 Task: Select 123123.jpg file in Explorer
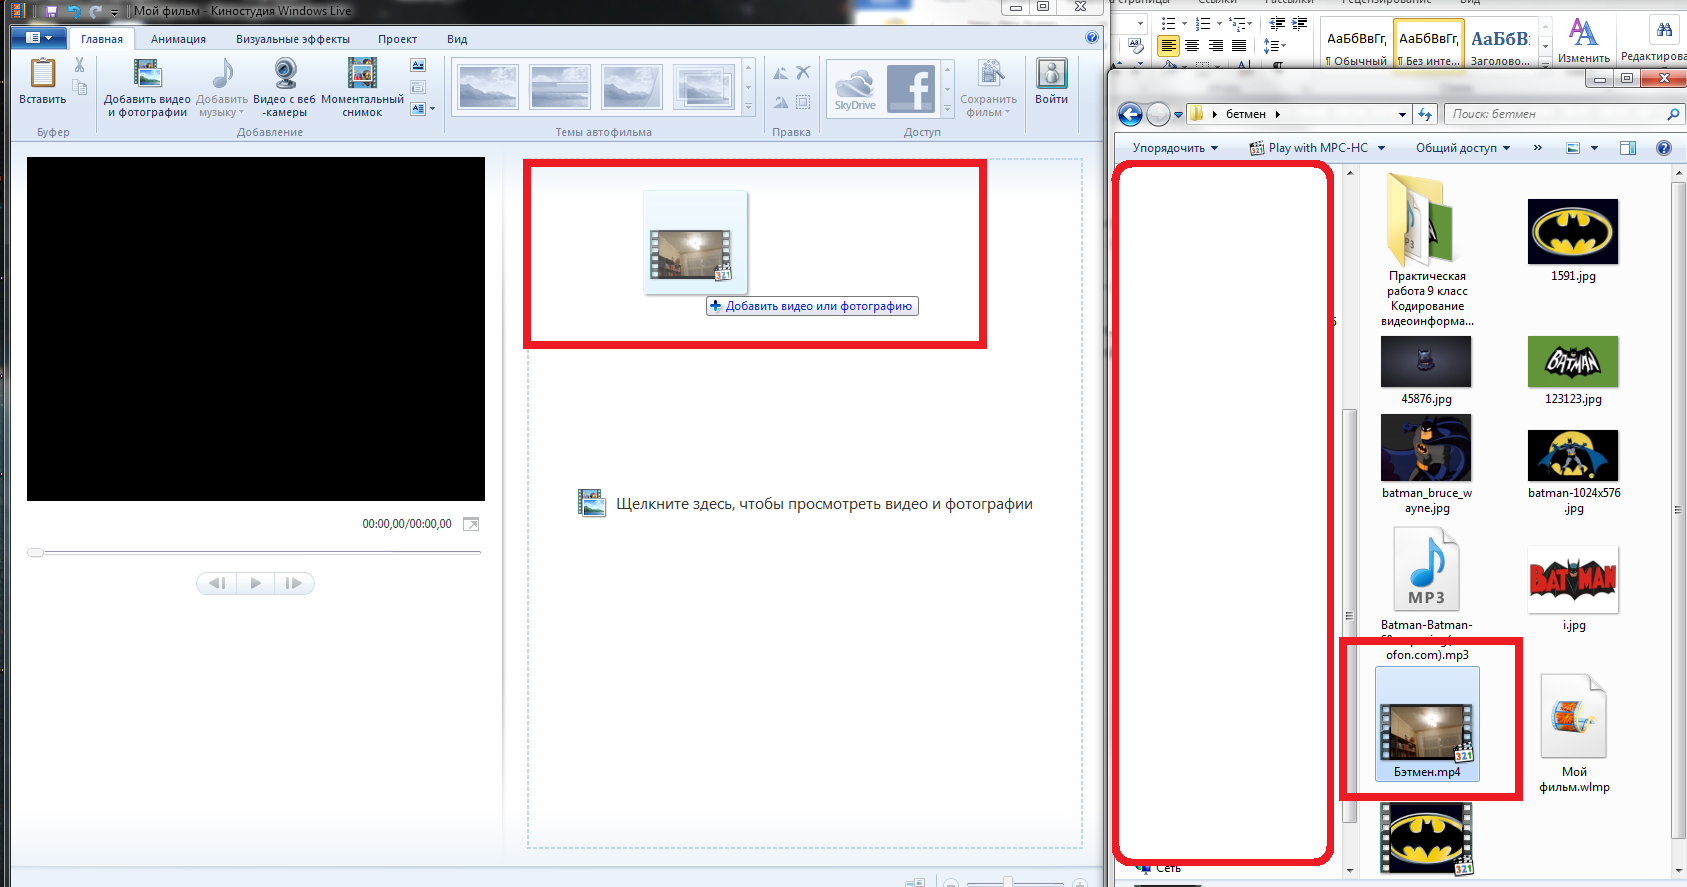click(x=1573, y=370)
